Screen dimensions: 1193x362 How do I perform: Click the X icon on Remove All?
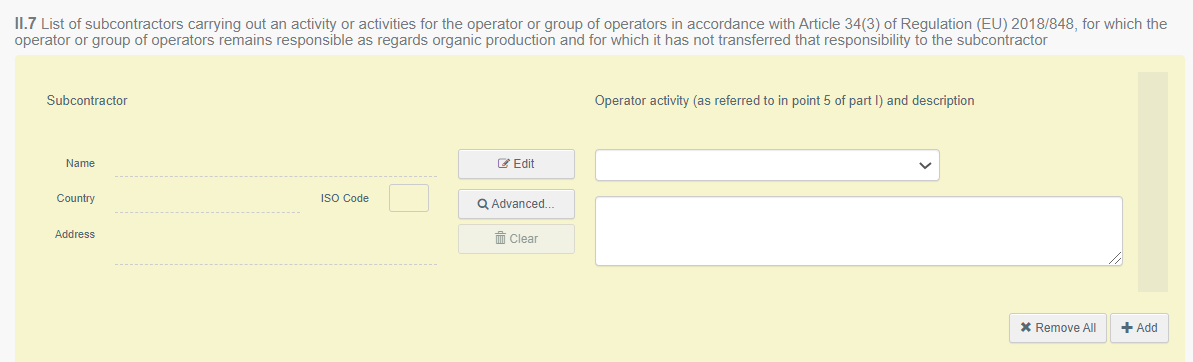click(1026, 328)
